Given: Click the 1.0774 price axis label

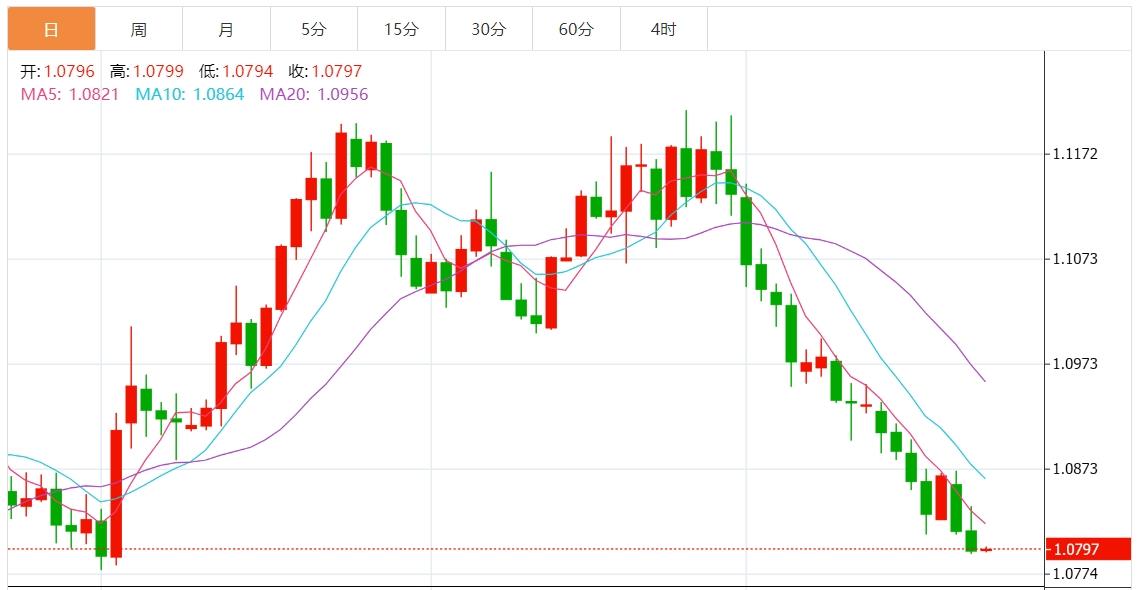Looking at the screenshot, I should [1075, 574].
